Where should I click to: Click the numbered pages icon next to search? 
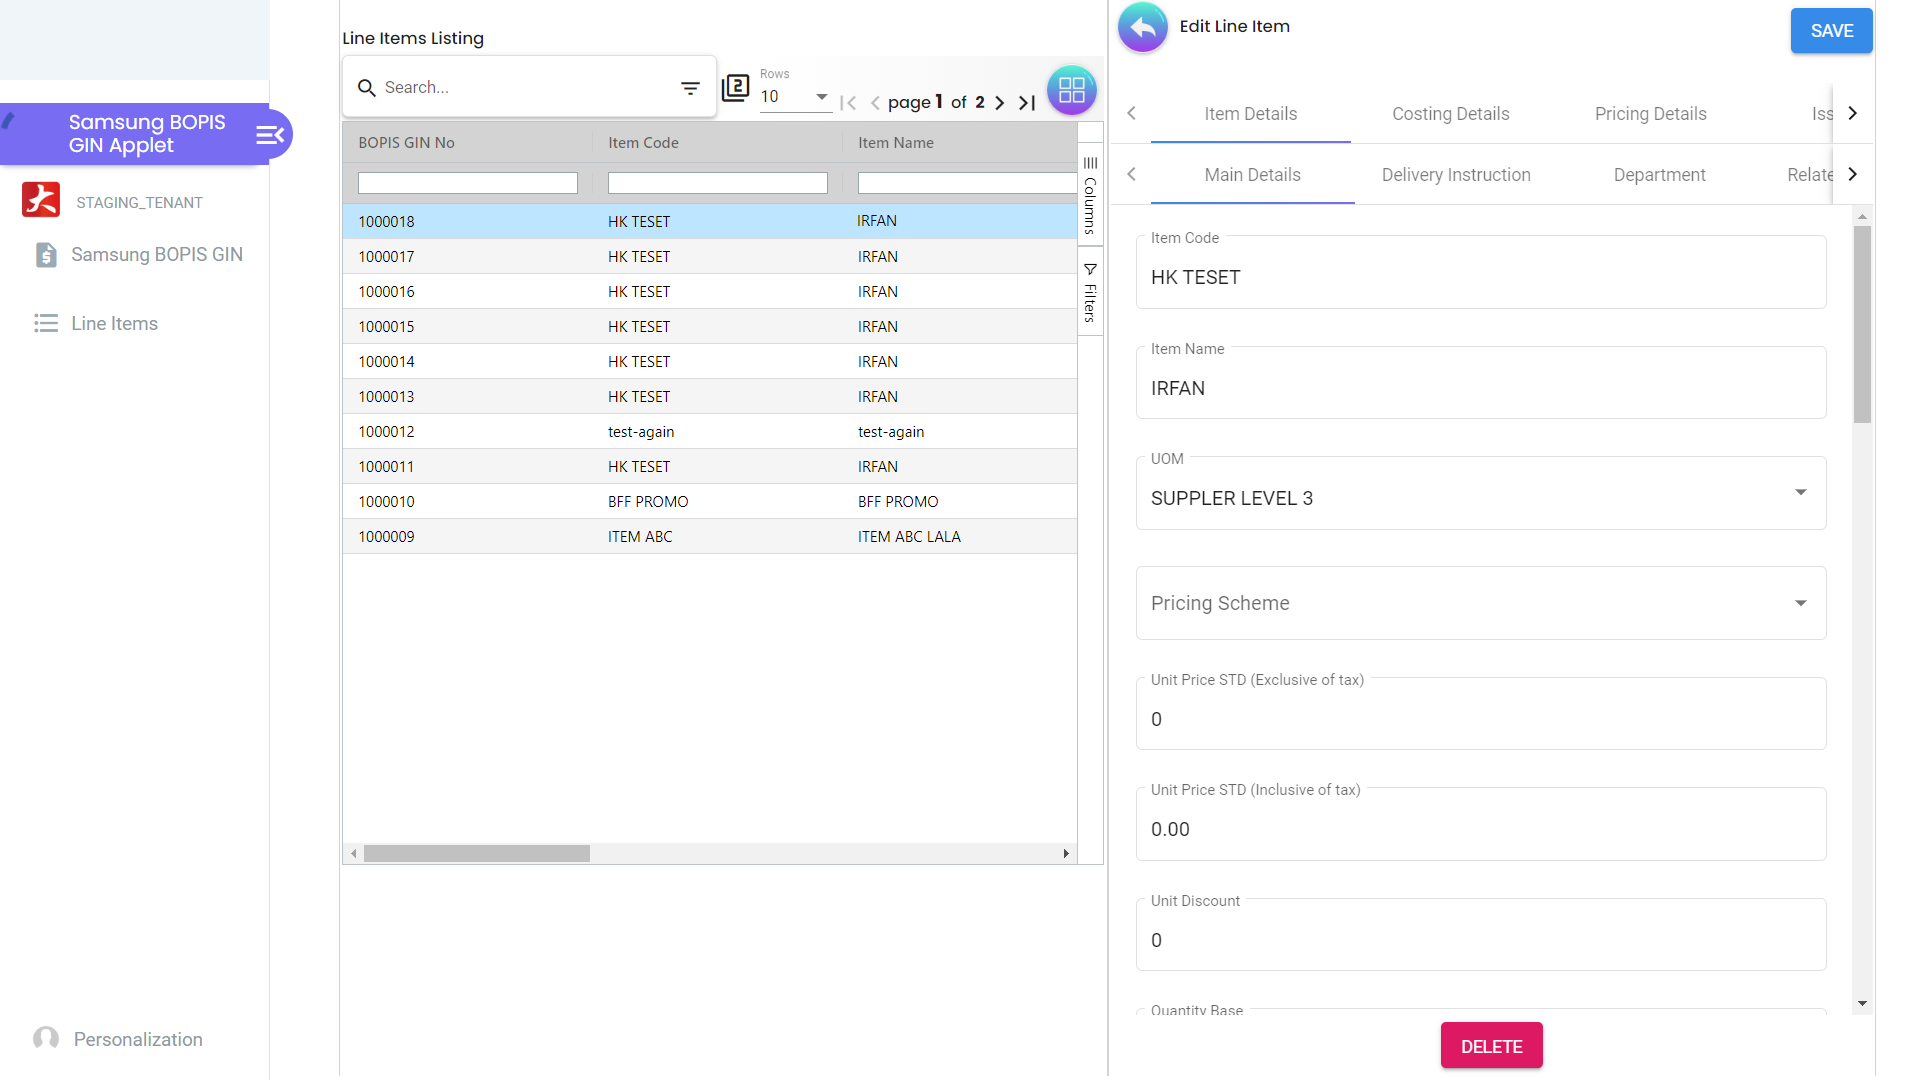click(736, 88)
